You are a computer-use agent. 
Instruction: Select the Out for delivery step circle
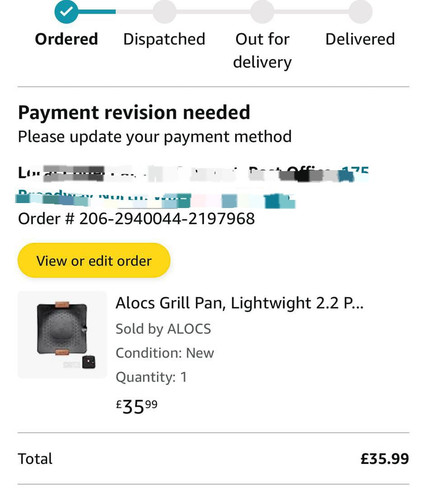point(262,12)
